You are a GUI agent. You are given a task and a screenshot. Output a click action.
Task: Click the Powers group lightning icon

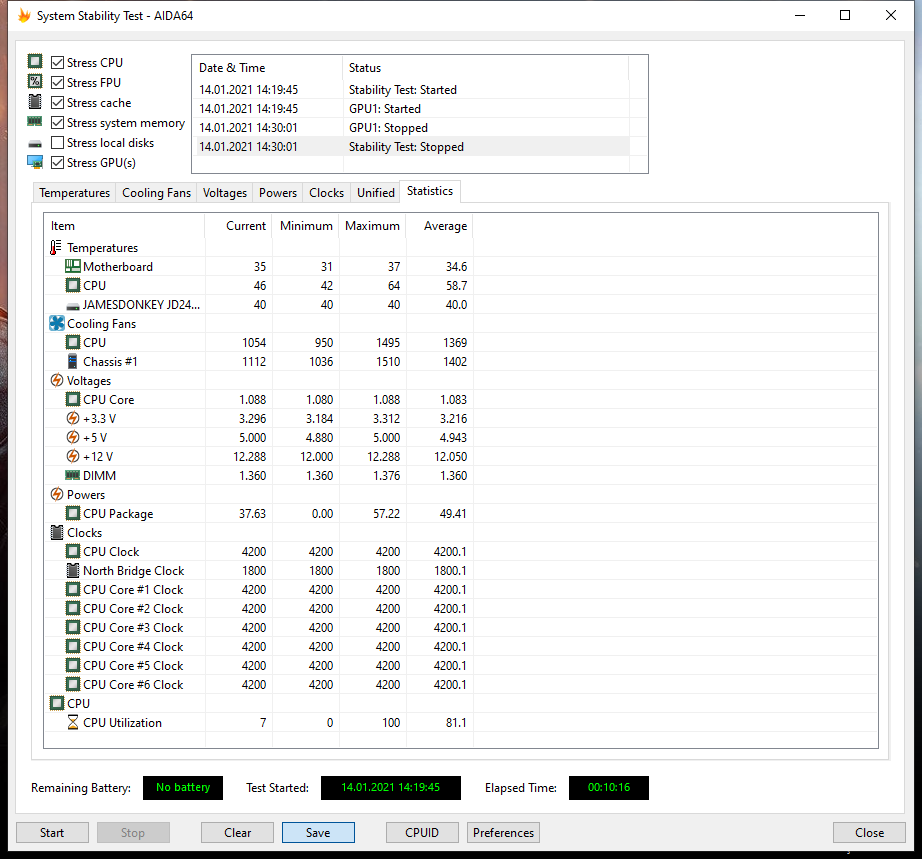pos(56,494)
